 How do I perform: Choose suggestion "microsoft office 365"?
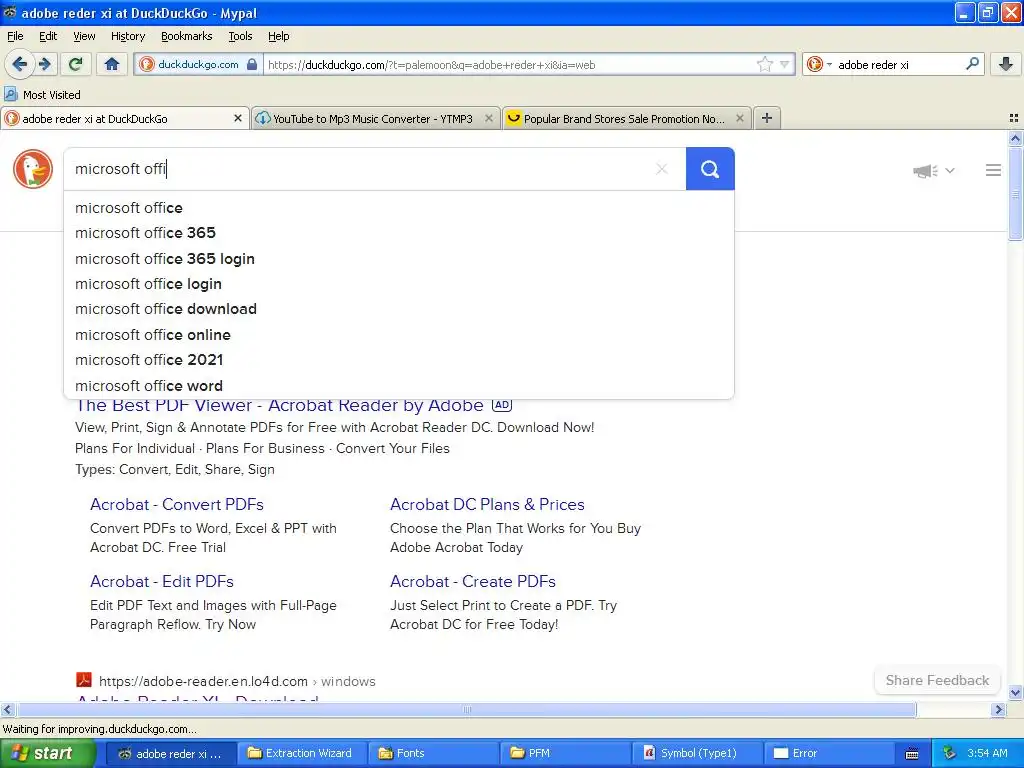(398, 233)
